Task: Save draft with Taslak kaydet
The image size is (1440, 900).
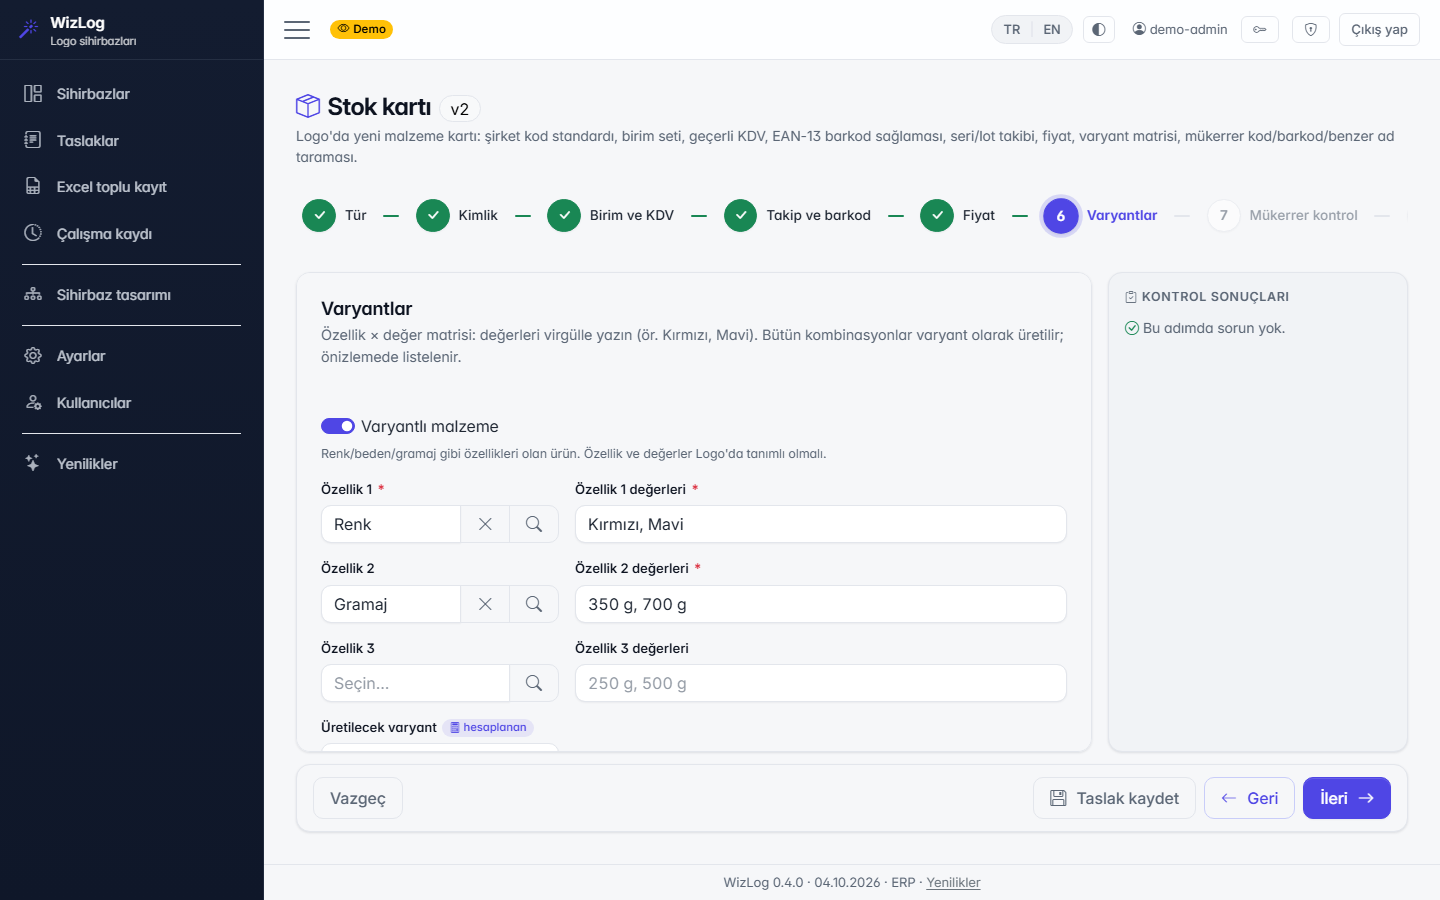Action: [x=1114, y=798]
